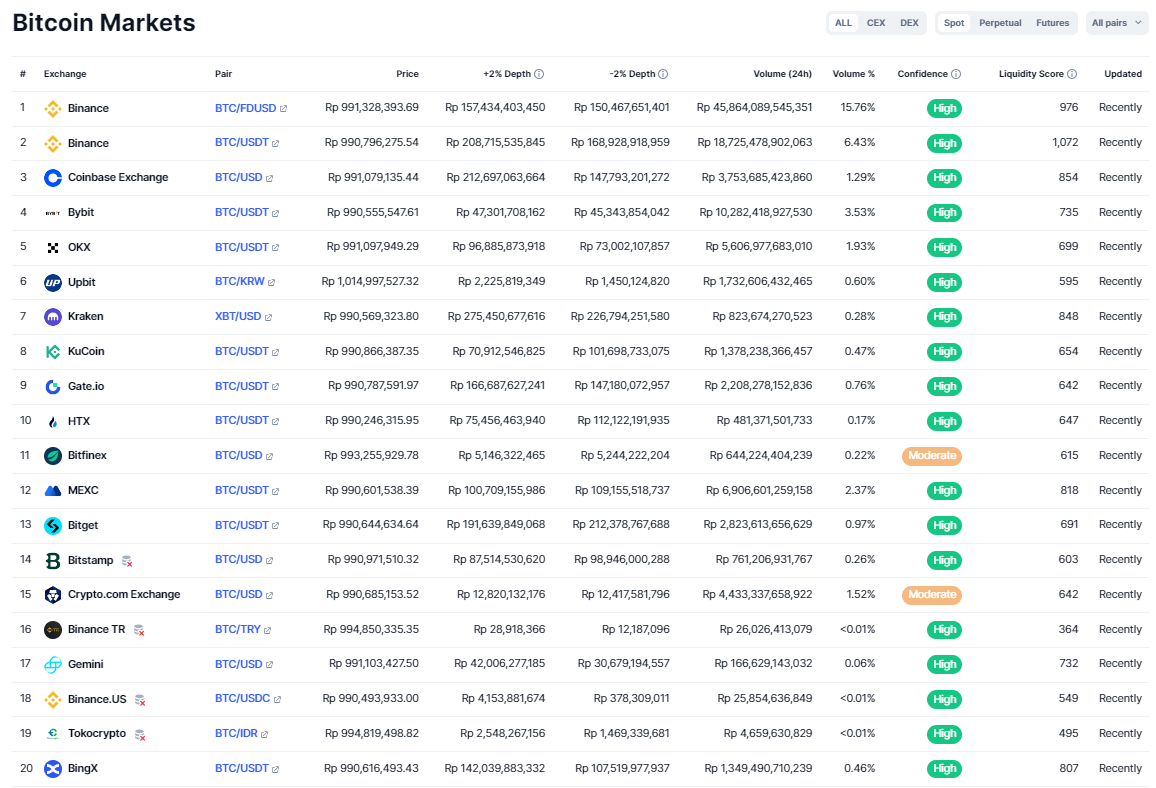Sort by the Updated column header
Image resolution: width=1156 pixels, height=788 pixels.
1123,74
